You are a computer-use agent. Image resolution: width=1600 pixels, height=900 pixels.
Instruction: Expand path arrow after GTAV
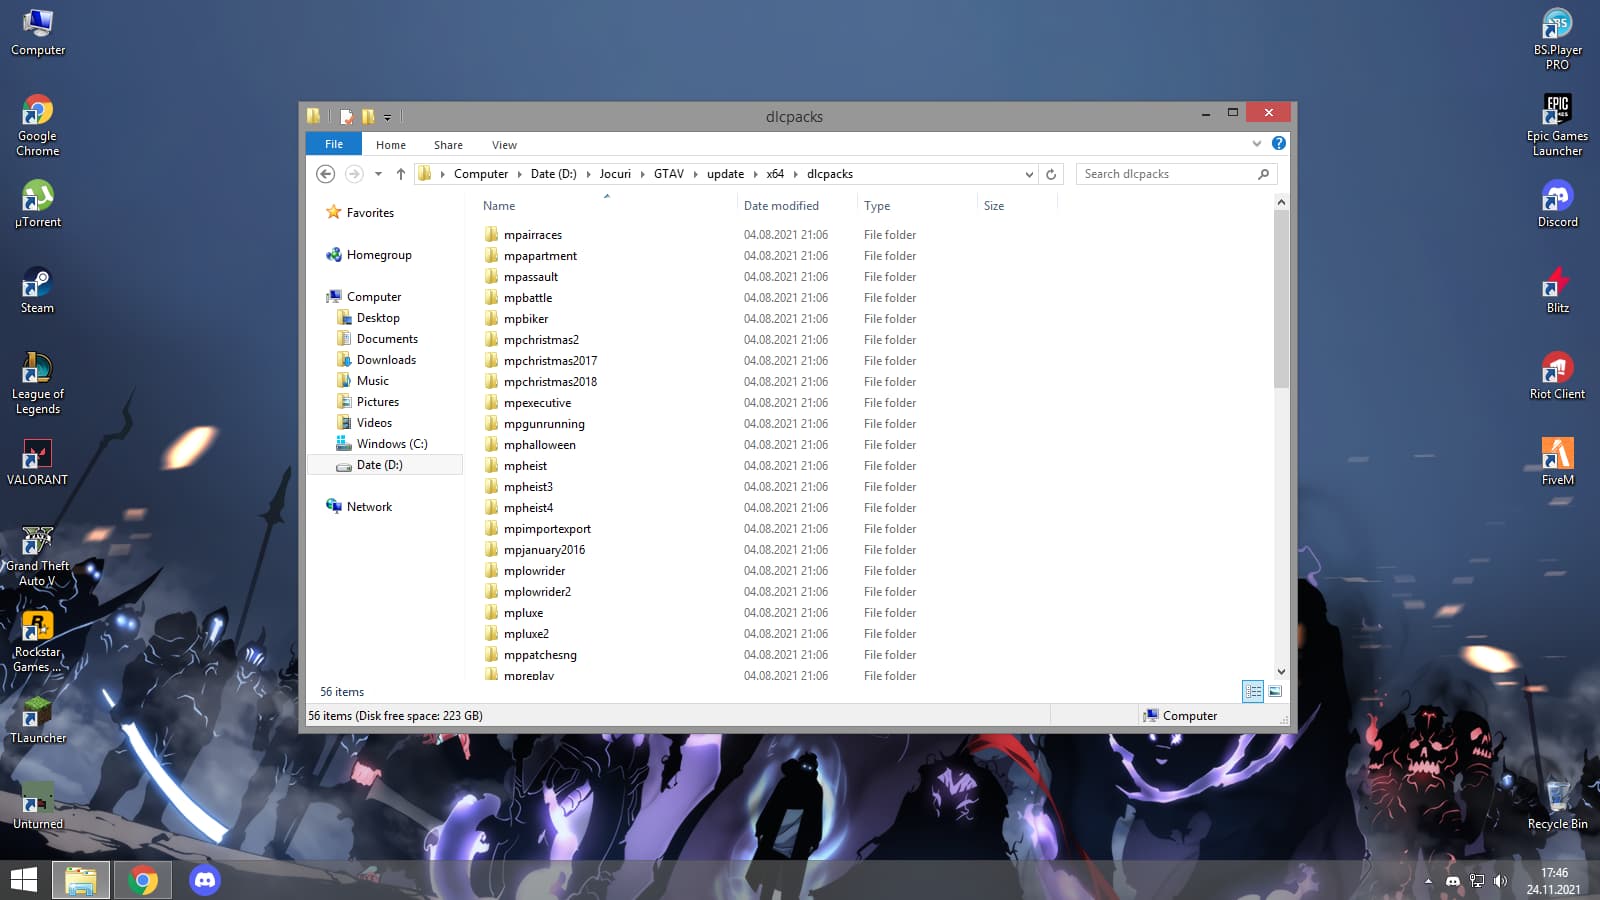click(x=695, y=174)
